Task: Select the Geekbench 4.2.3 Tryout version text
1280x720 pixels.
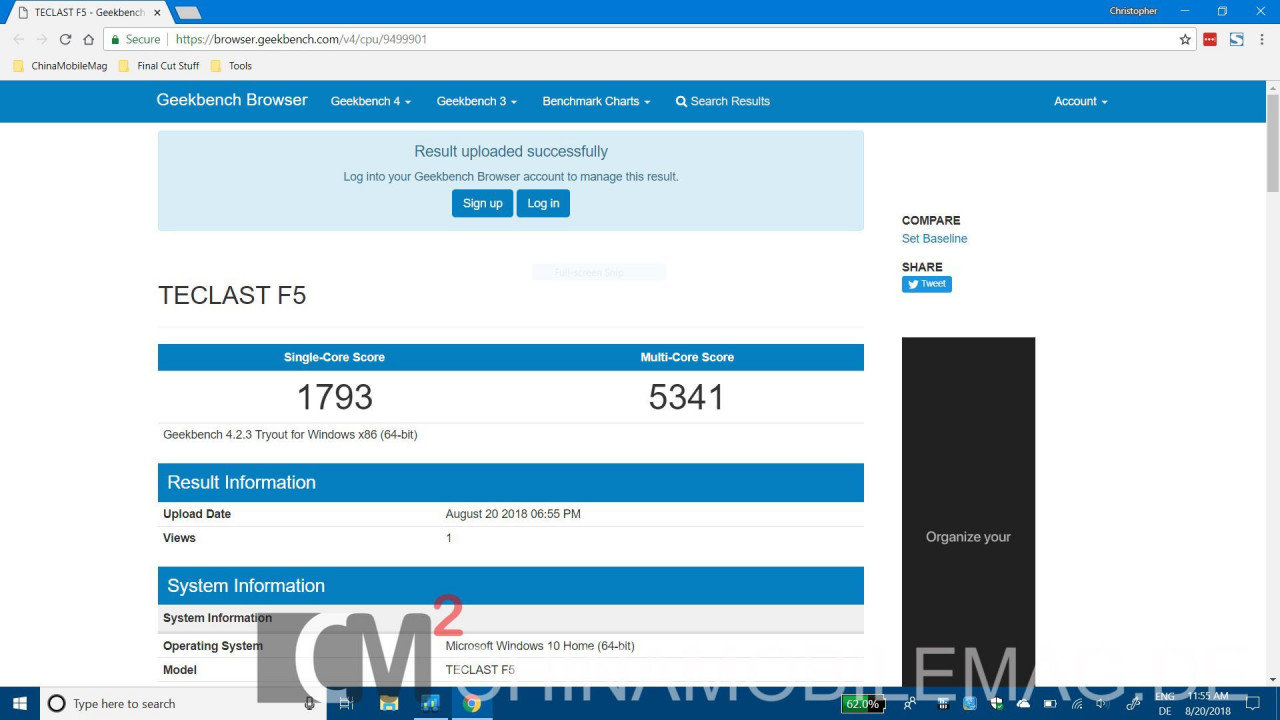Action: 290,435
